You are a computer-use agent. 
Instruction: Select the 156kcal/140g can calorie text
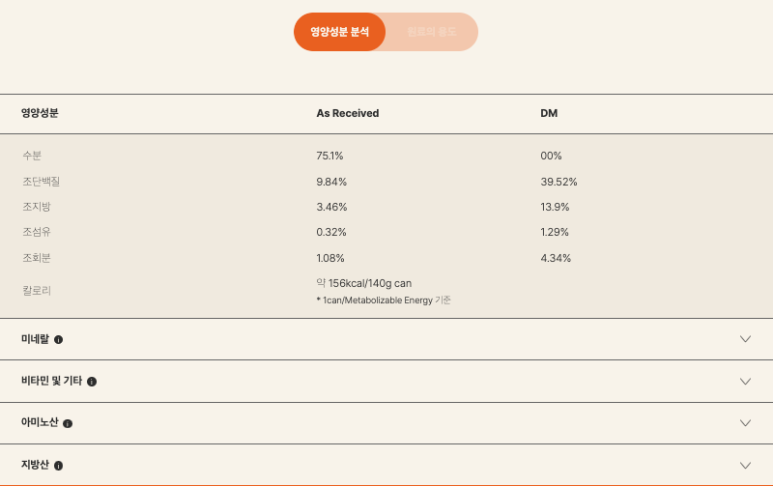click(370, 283)
